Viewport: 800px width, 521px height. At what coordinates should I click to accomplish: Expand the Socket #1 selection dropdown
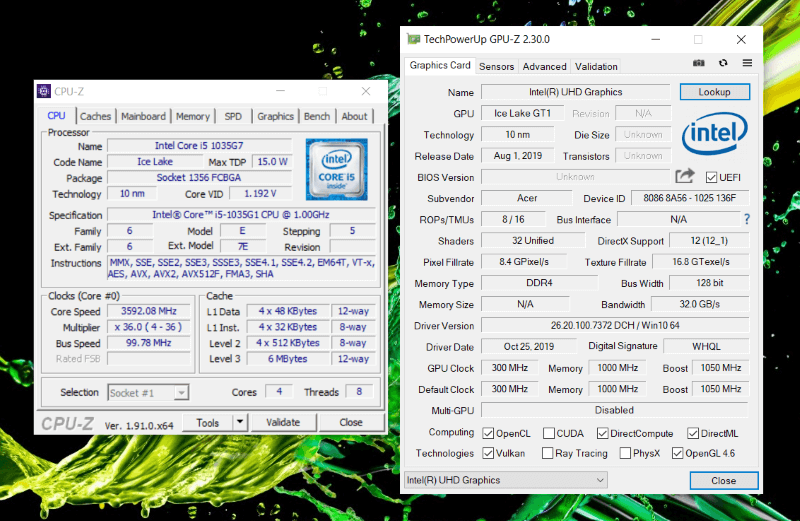point(180,393)
